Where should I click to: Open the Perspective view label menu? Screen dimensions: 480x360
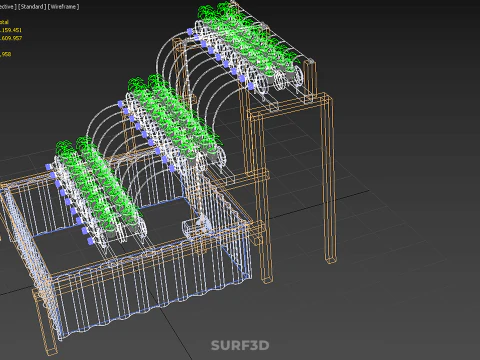(7, 7)
